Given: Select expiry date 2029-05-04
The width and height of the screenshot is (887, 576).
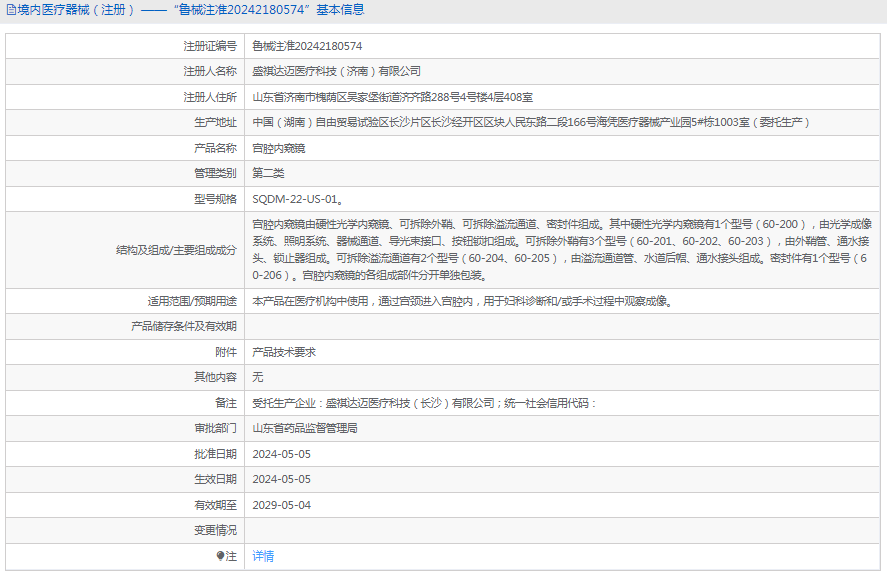Looking at the screenshot, I should coord(282,505).
